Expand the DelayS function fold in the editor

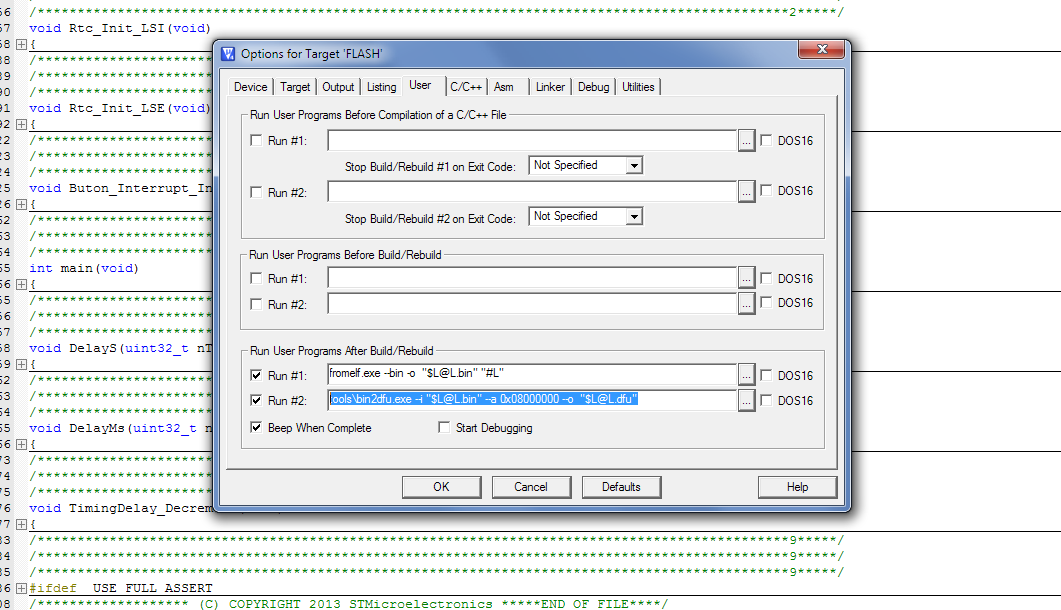pyautogui.click(x=21, y=364)
